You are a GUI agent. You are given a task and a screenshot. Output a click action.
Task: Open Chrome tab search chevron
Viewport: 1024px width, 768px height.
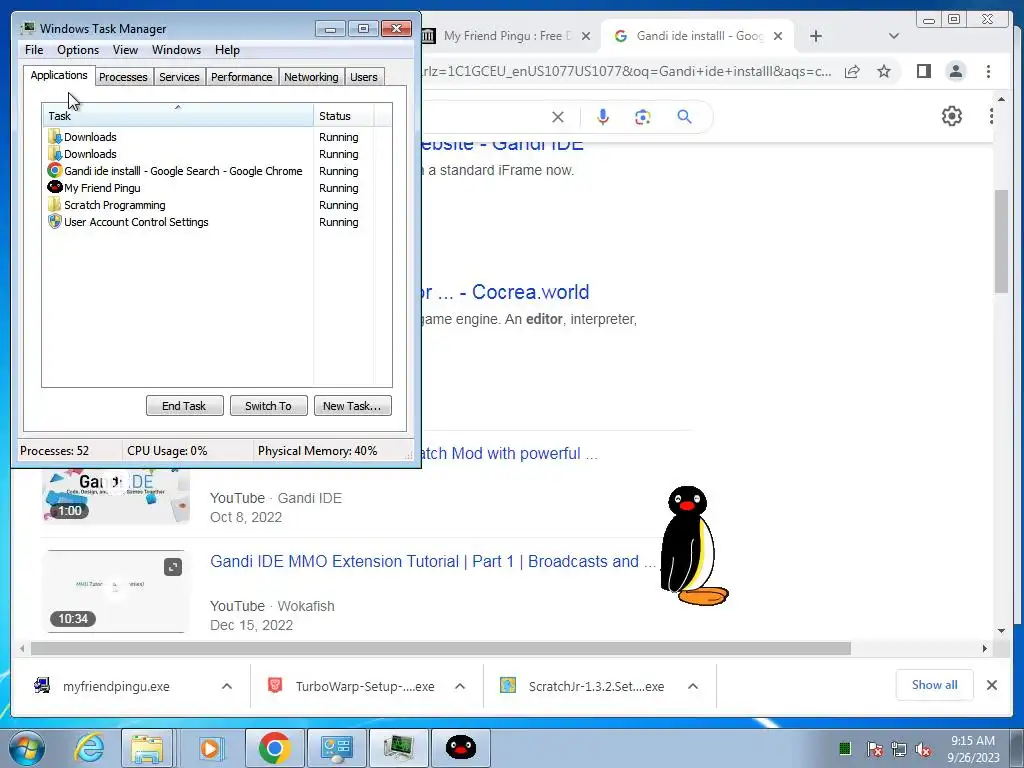click(893, 36)
